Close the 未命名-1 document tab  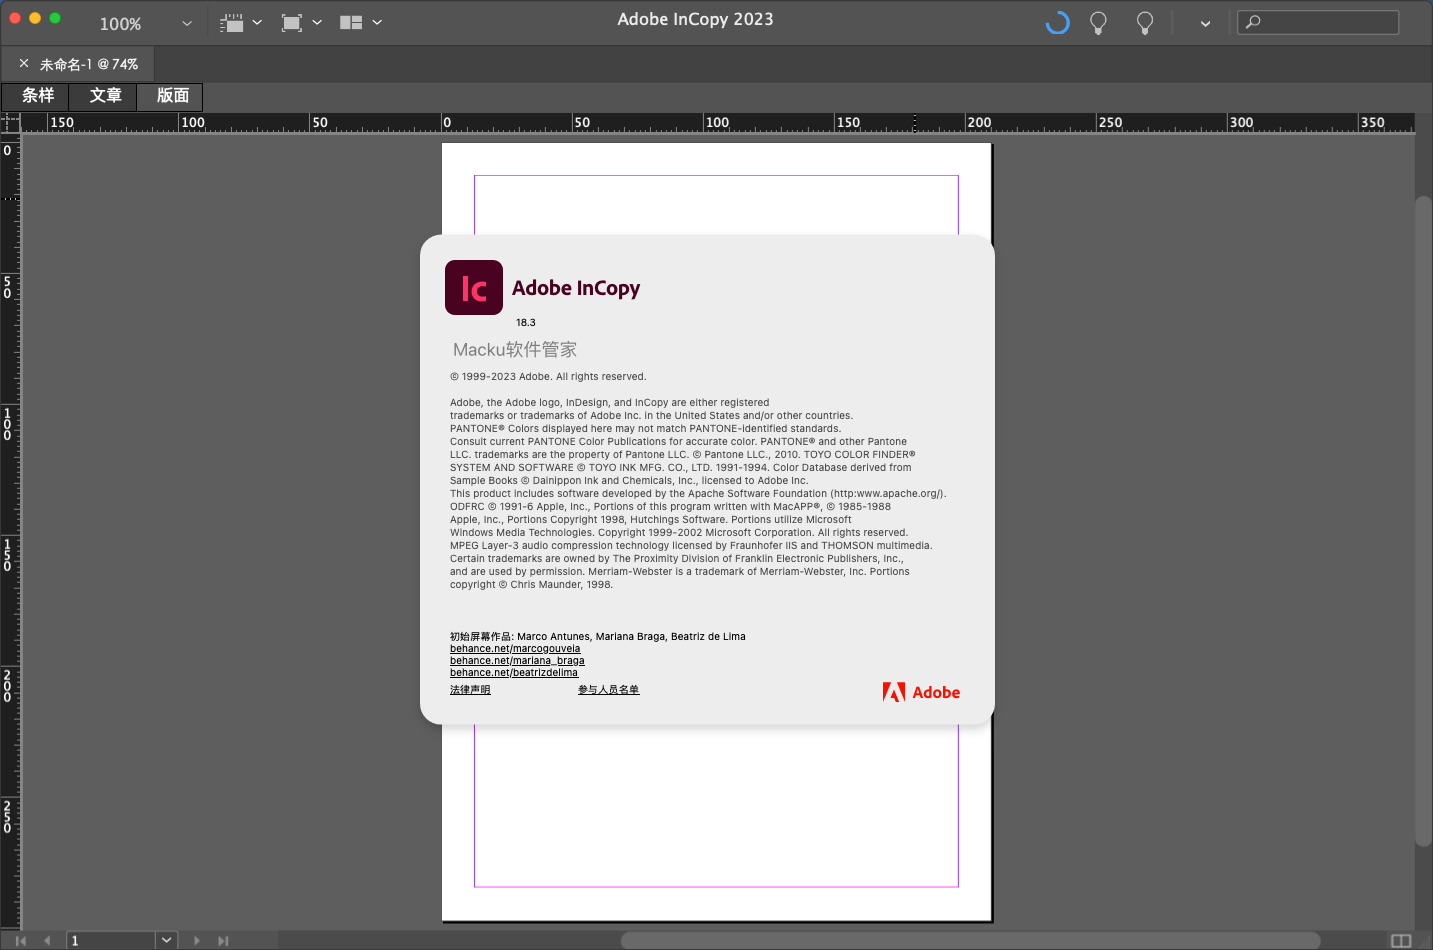pyautogui.click(x=24, y=63)
